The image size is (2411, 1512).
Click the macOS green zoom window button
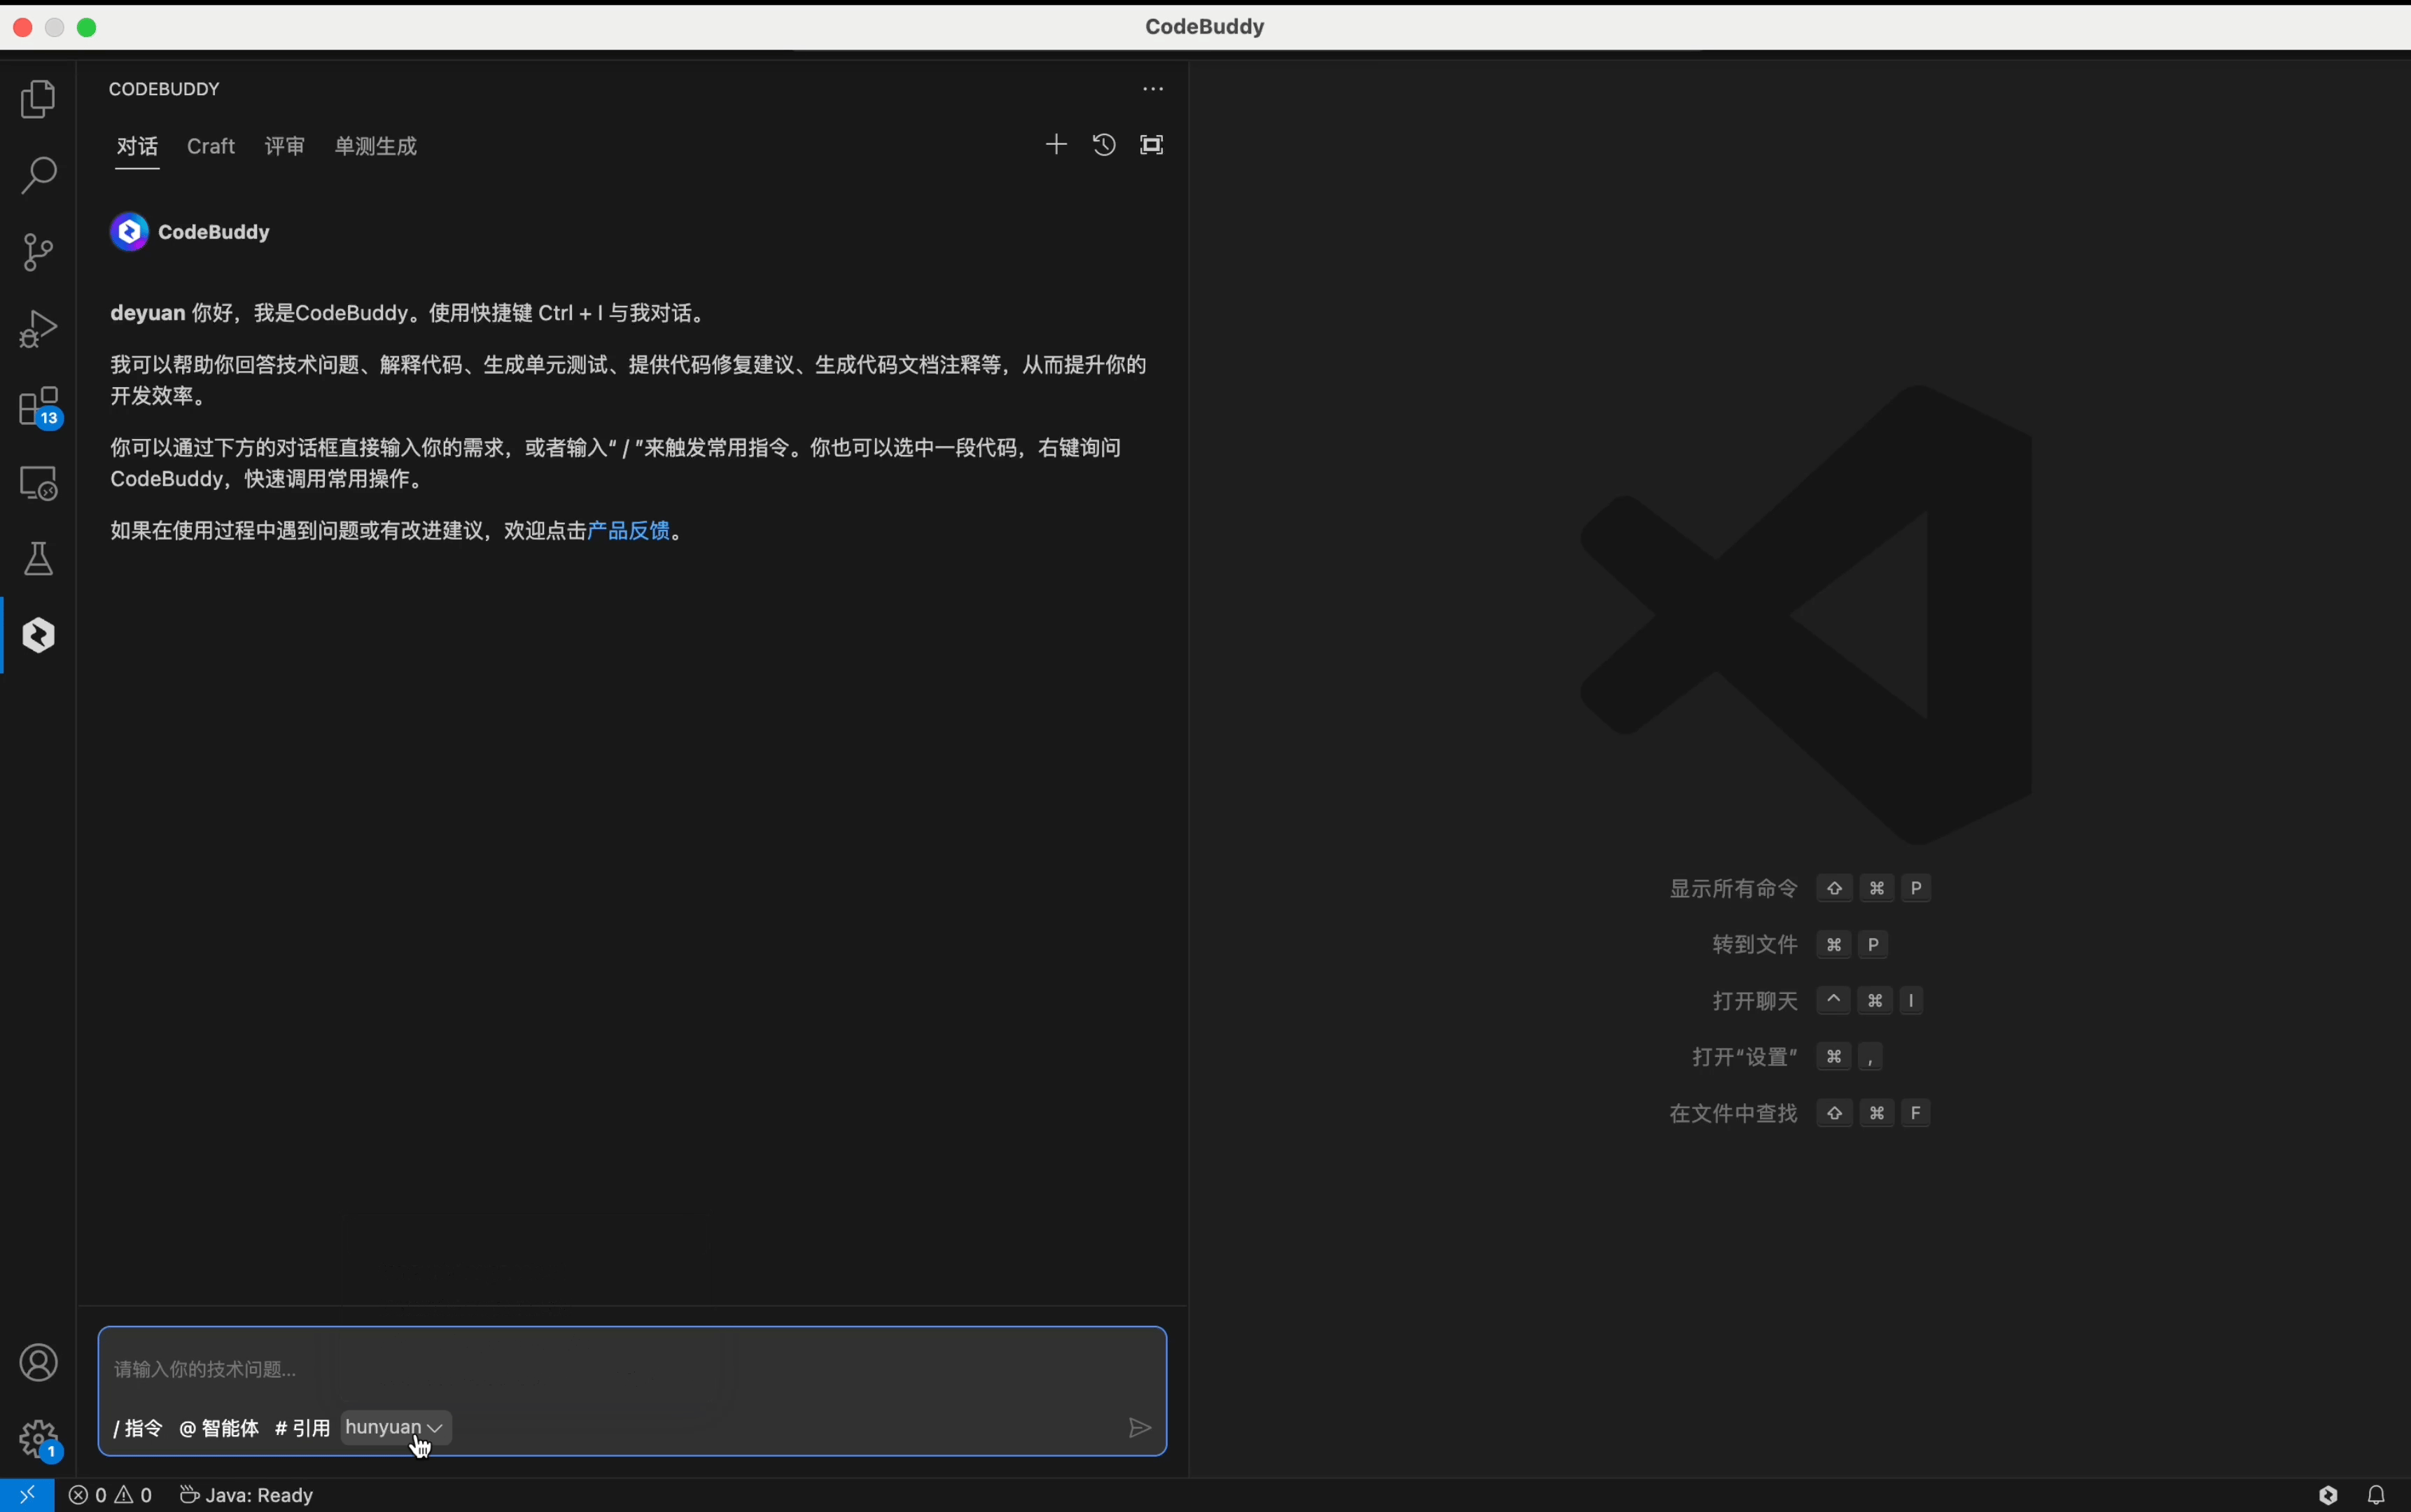coord(87,27)
